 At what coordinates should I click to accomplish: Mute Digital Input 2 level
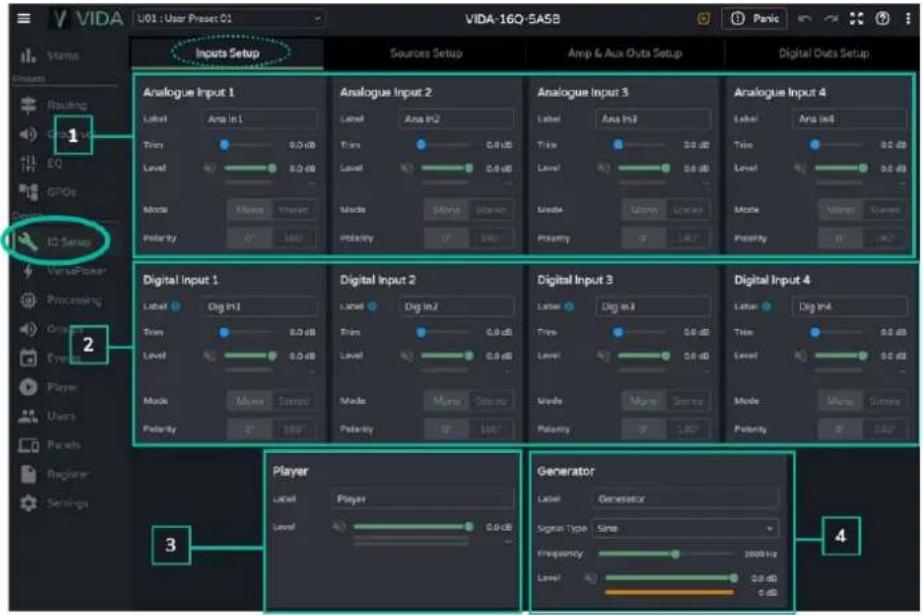pyautogui.click(x=406, y=355)
